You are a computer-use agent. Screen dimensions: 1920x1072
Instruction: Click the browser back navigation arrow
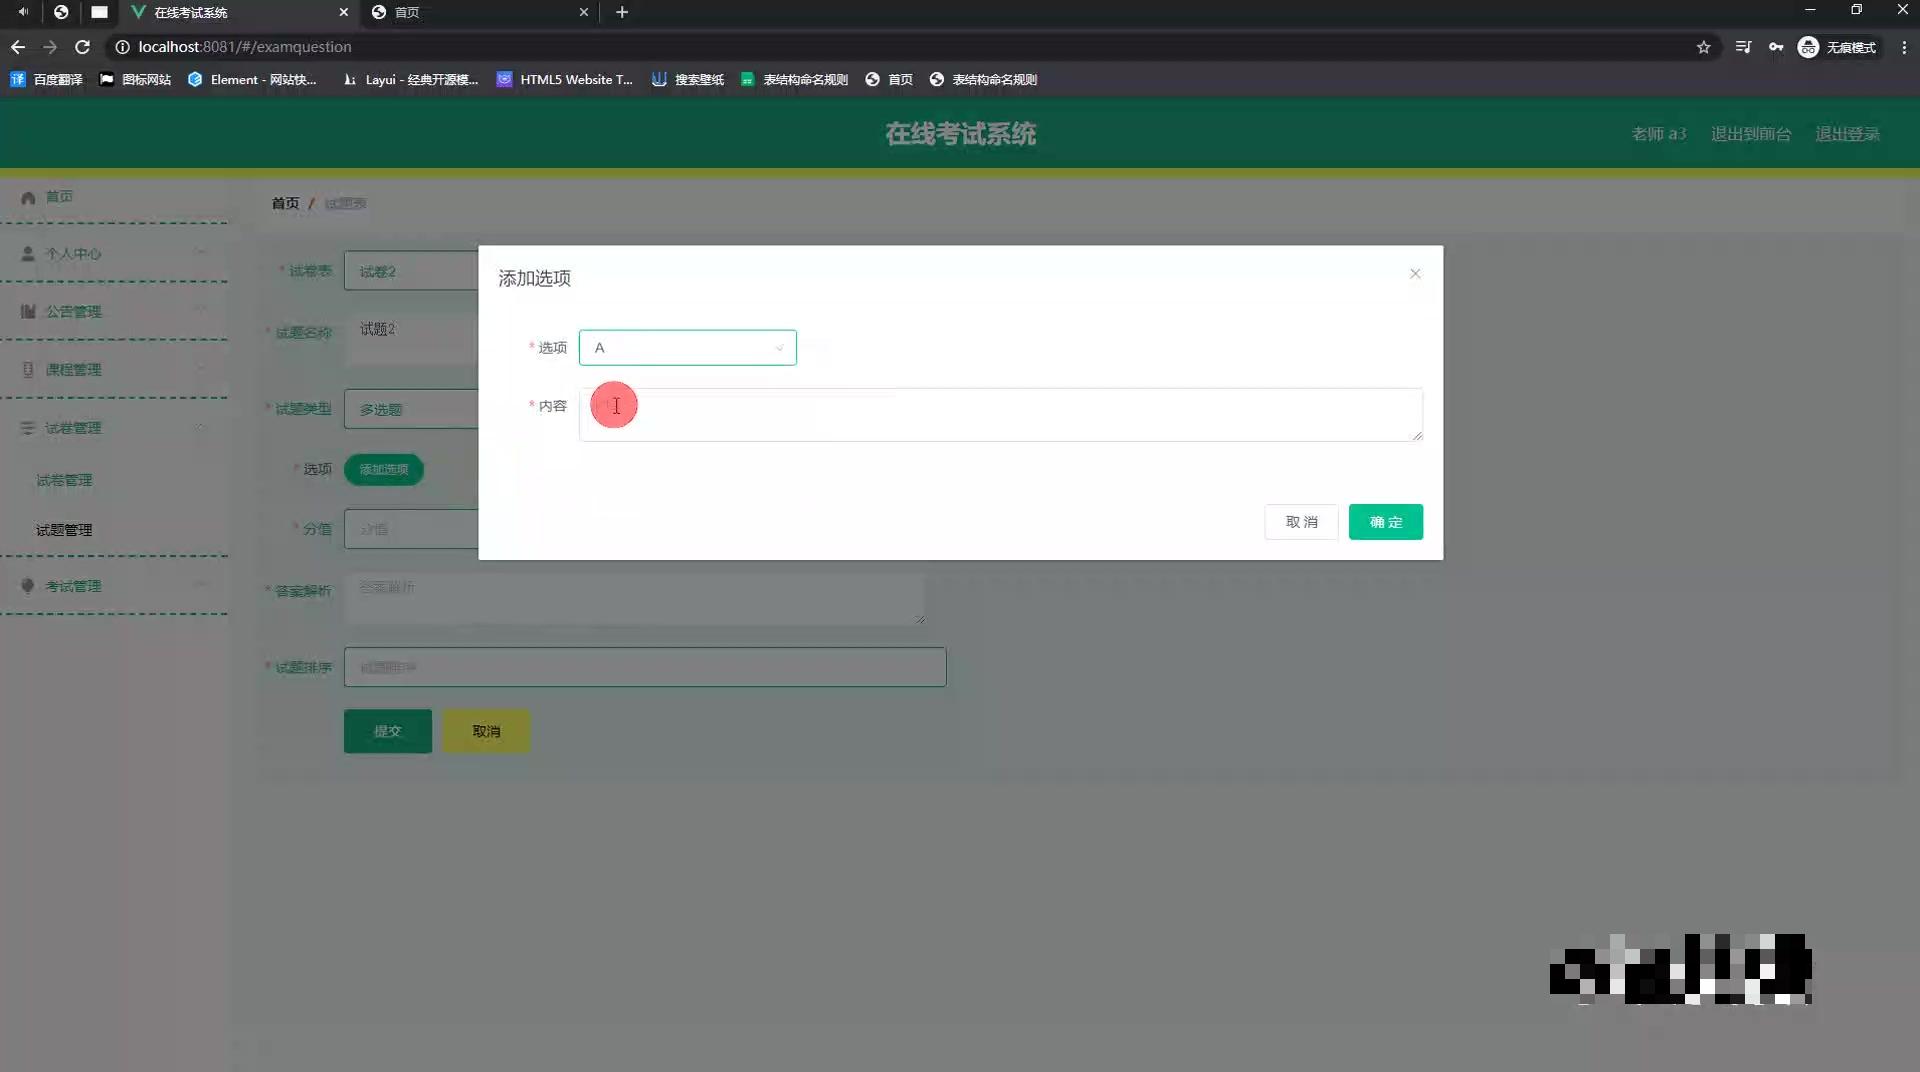click(17, 47)
